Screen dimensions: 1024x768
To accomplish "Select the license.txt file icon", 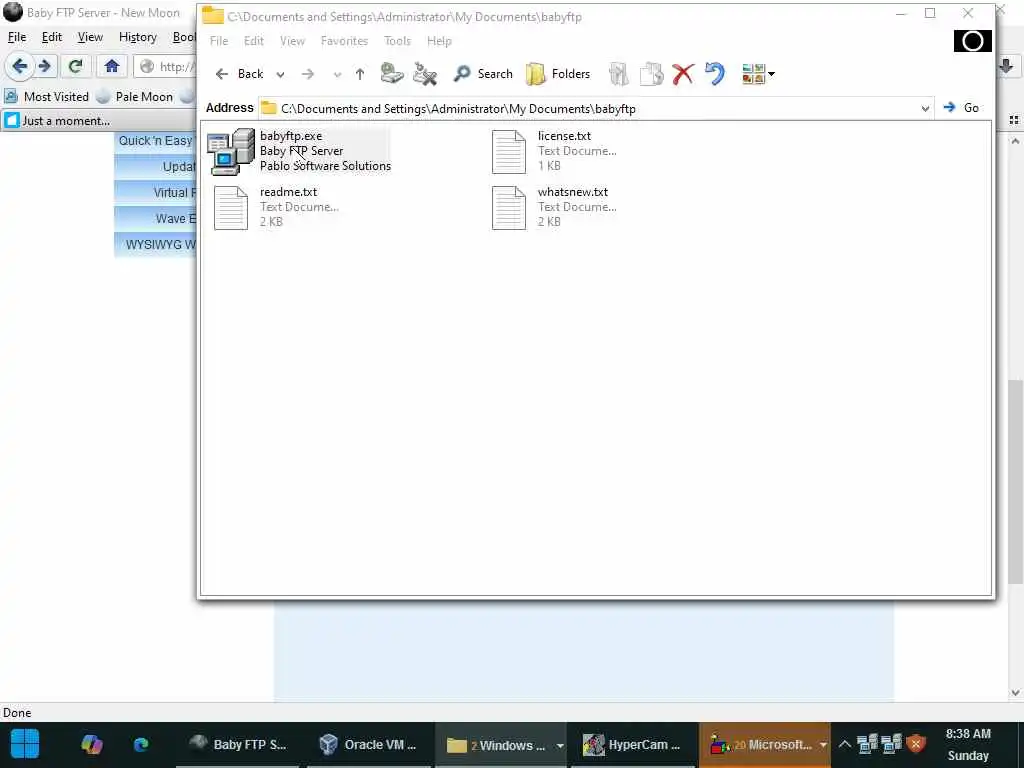I will coord(509,152).
